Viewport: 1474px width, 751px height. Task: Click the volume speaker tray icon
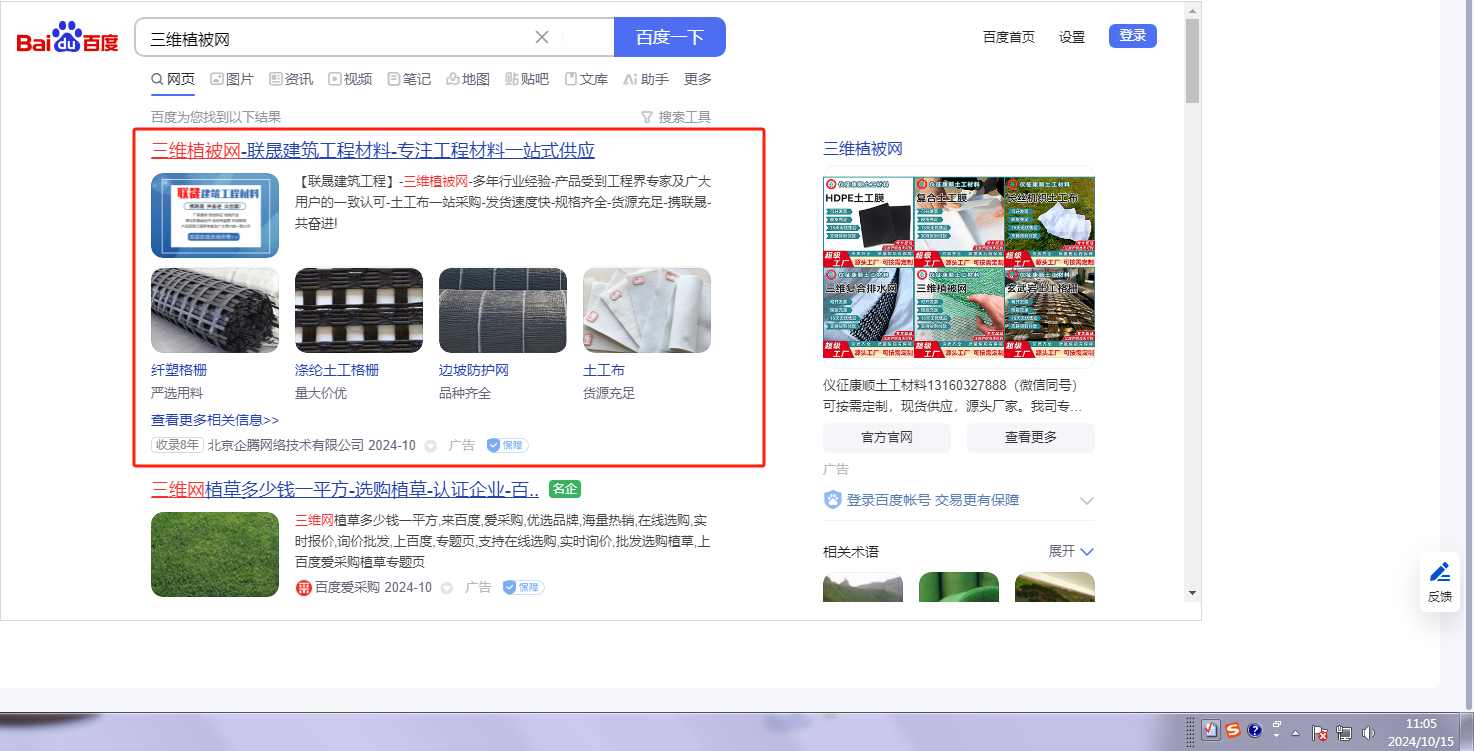pos(1369,732)
